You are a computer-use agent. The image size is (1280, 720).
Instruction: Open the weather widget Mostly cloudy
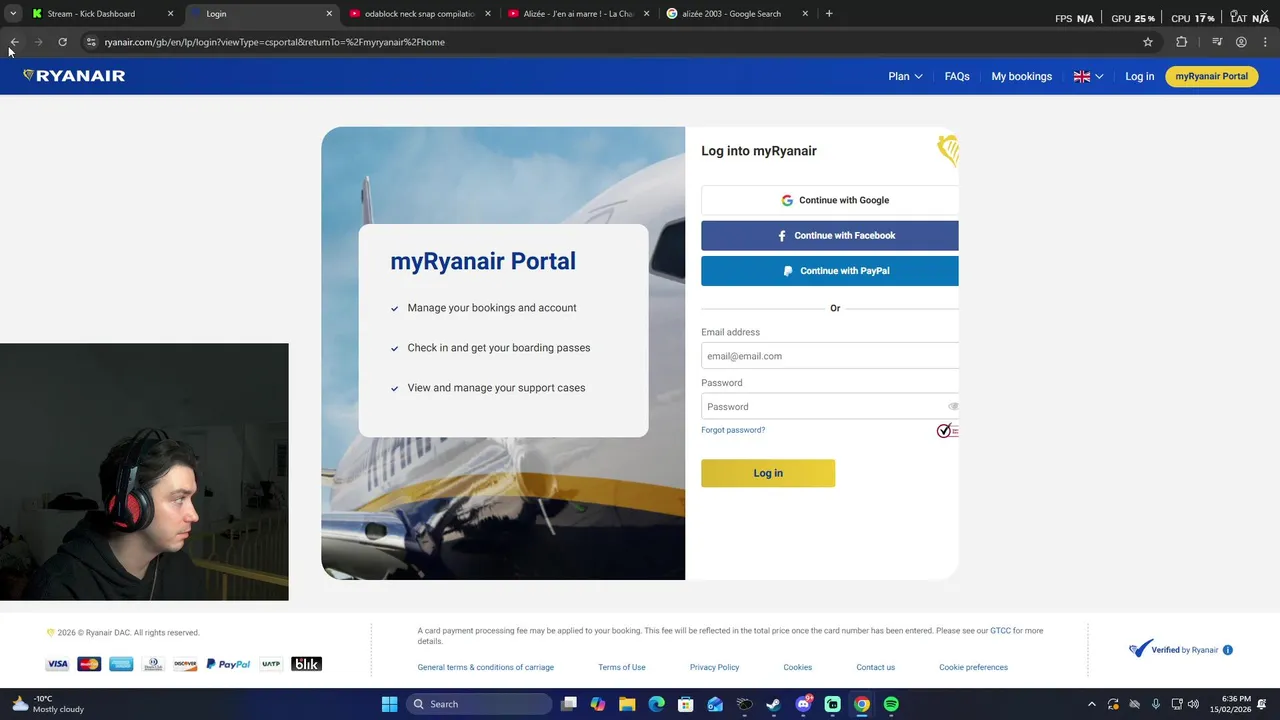(48, 704)
